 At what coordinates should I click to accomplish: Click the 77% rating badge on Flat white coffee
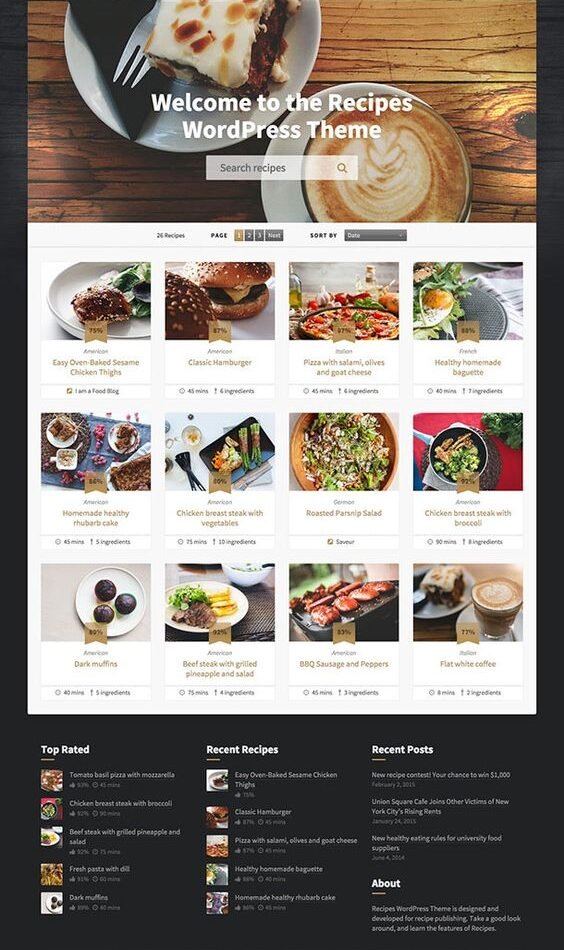468,633
